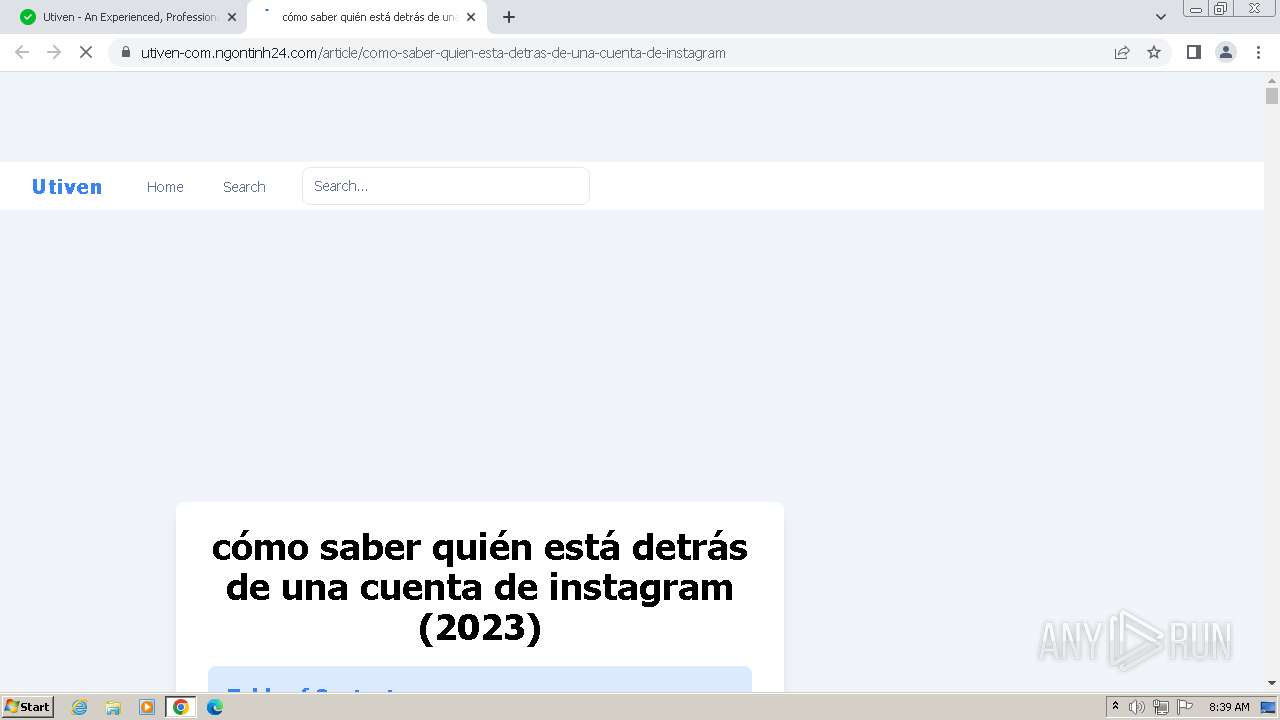
Task: Open the tab search dropdown arrow
Action: tap(1161, 17)
